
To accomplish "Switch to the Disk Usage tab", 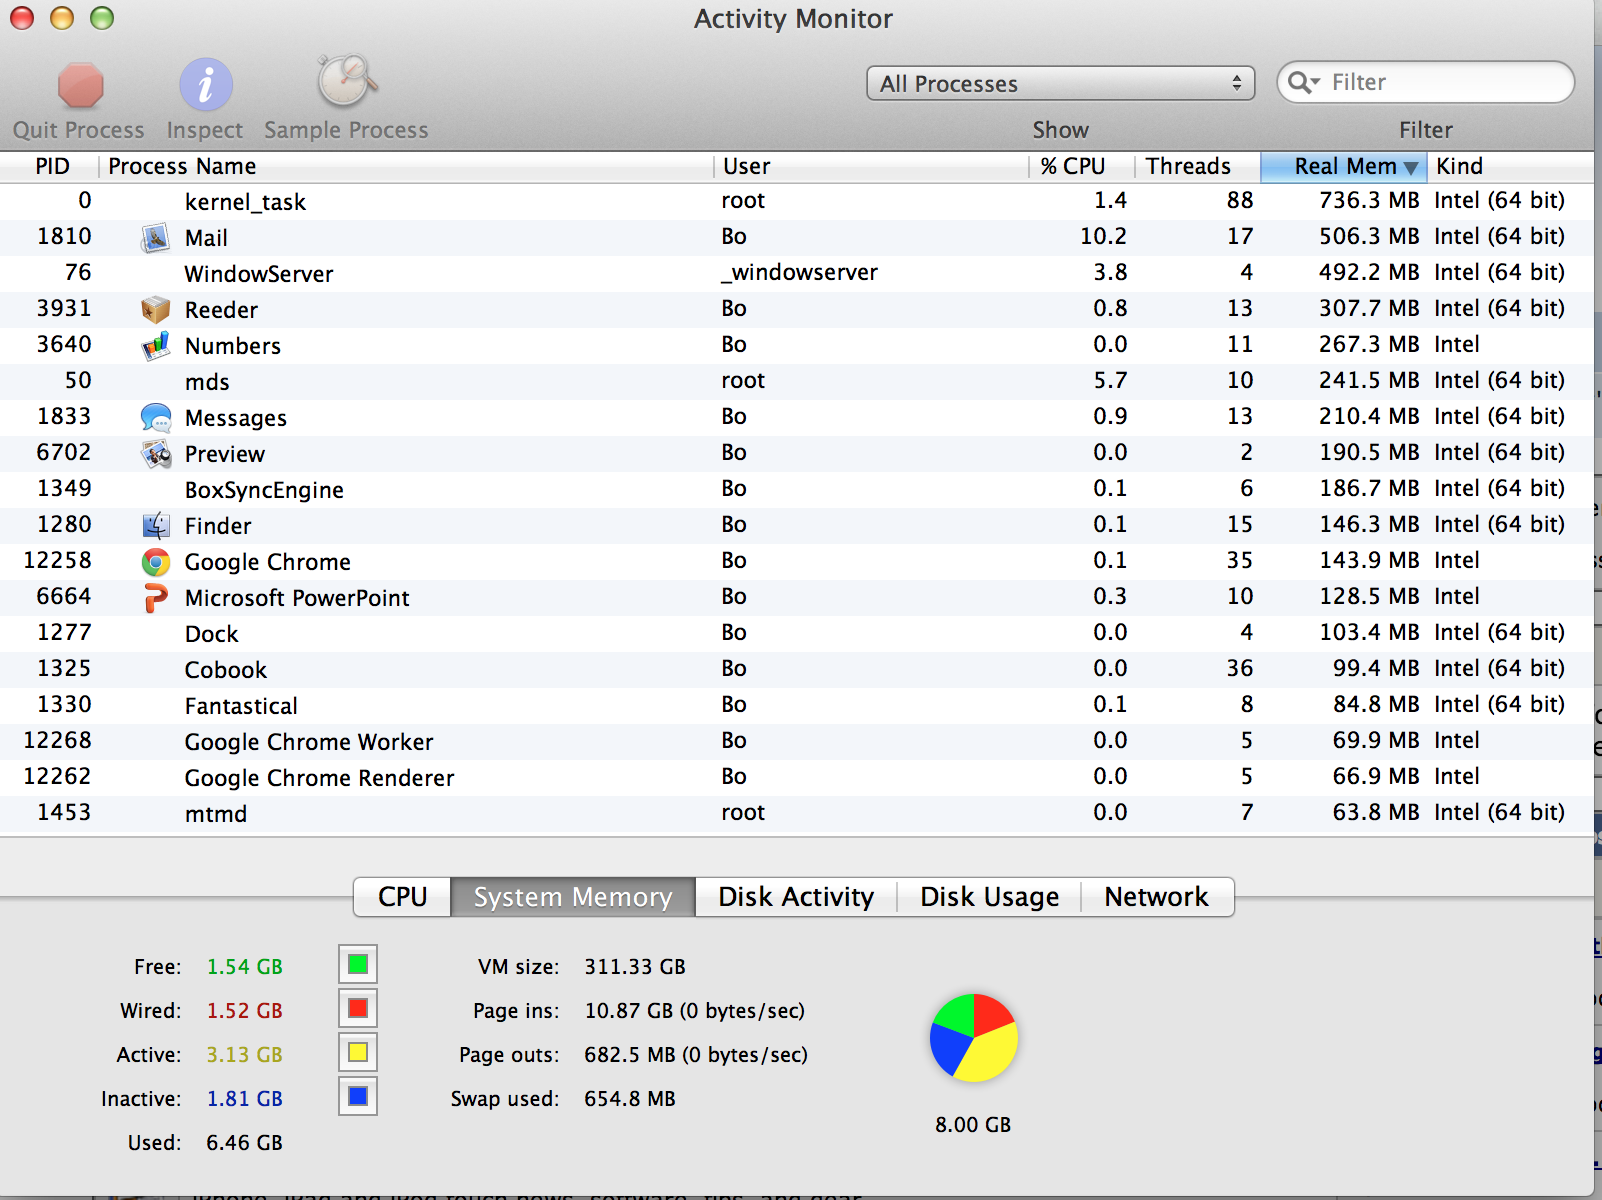I will 989,897.
